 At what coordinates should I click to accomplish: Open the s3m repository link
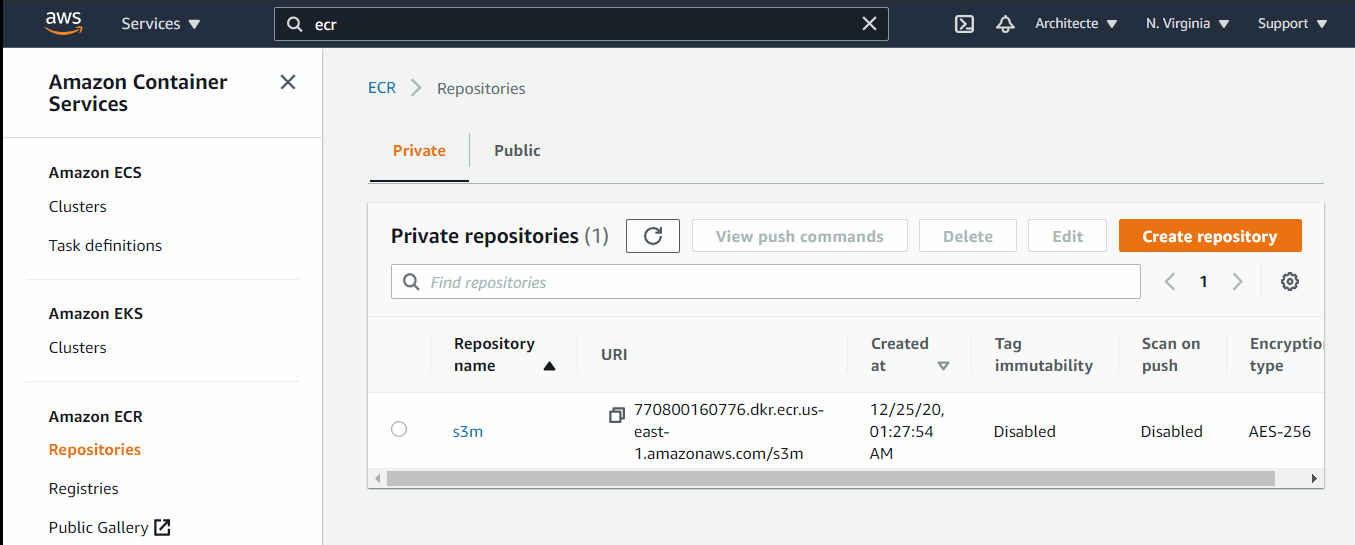click(468, 432)
